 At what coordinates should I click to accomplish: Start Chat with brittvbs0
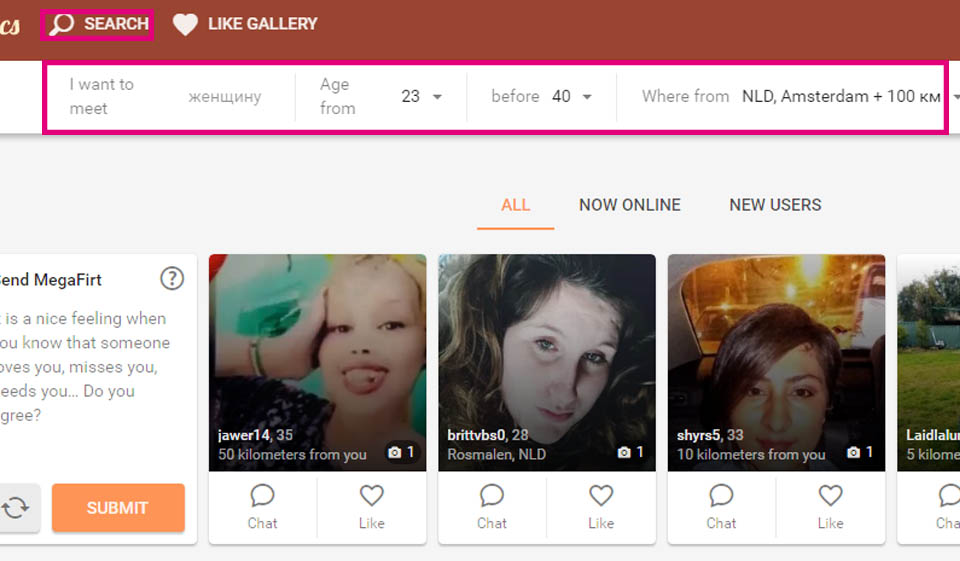pos(491,506)
